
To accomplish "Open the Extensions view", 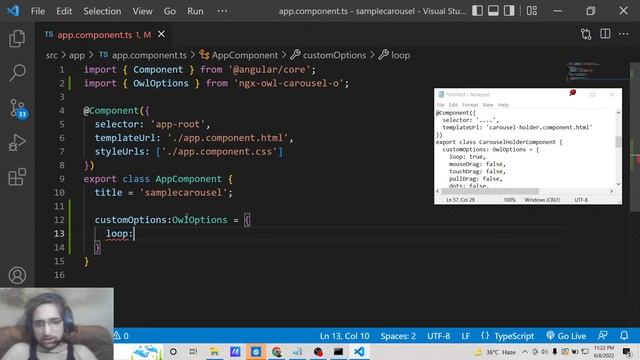I will 17,177.
